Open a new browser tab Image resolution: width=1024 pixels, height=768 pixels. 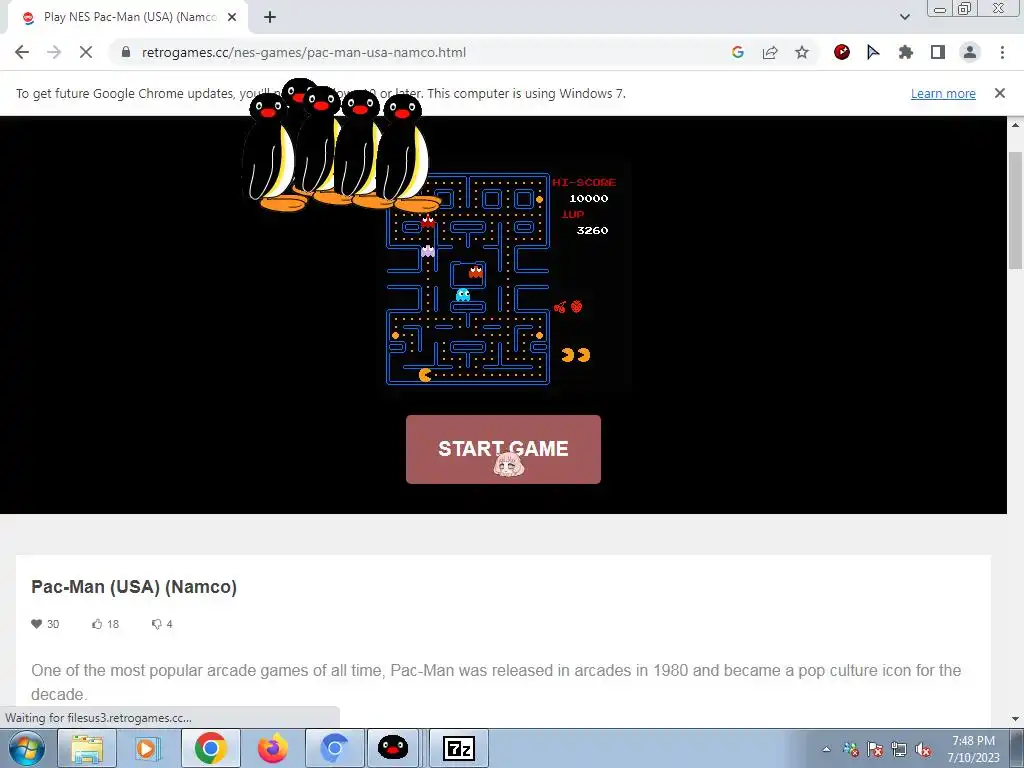[270, 17]
